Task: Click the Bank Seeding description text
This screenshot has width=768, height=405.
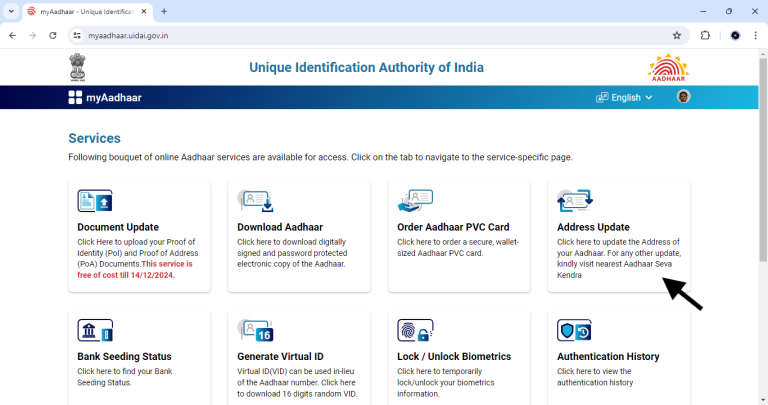Action: coord(125,377)
